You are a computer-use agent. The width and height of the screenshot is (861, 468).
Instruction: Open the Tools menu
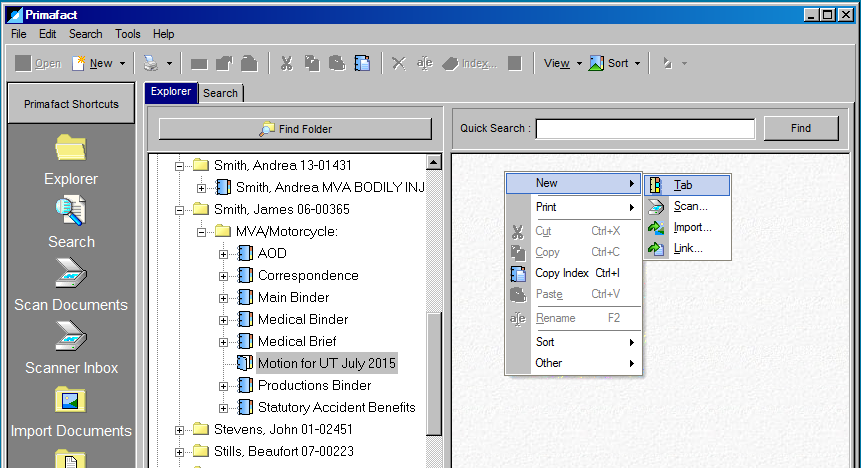click(x=128, y=34)
